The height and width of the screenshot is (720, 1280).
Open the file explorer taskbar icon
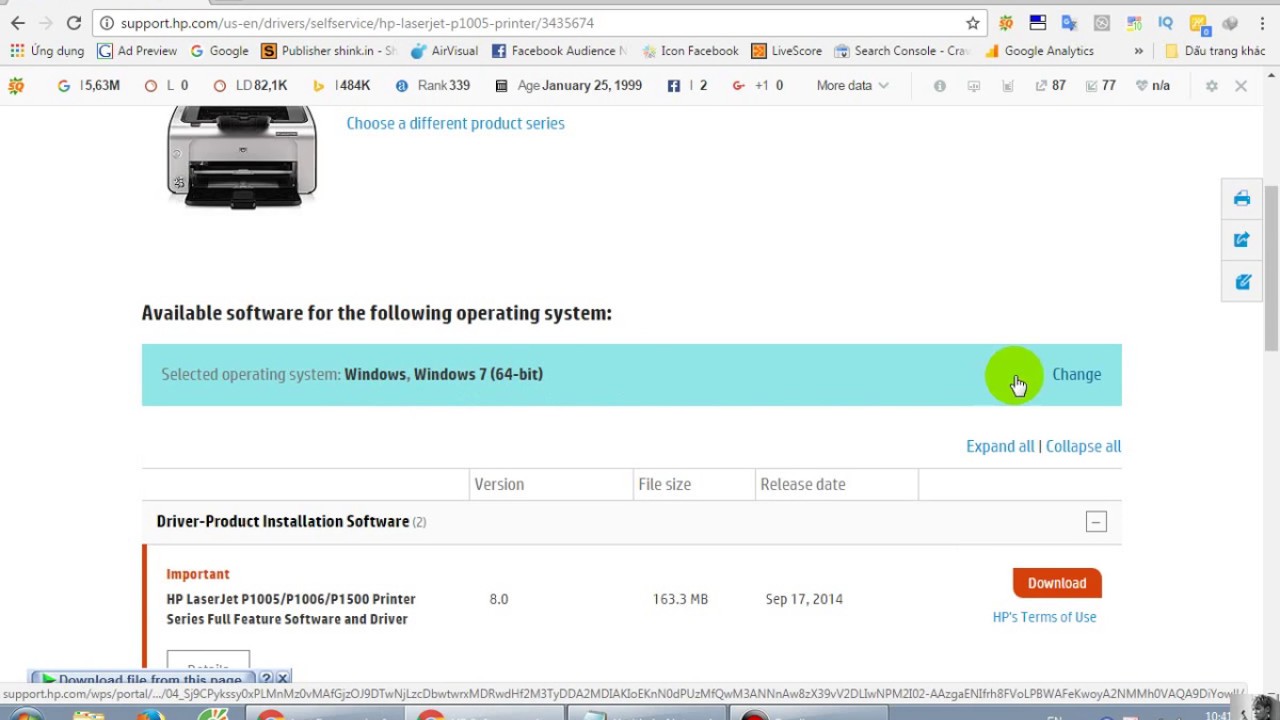(88, 714)
